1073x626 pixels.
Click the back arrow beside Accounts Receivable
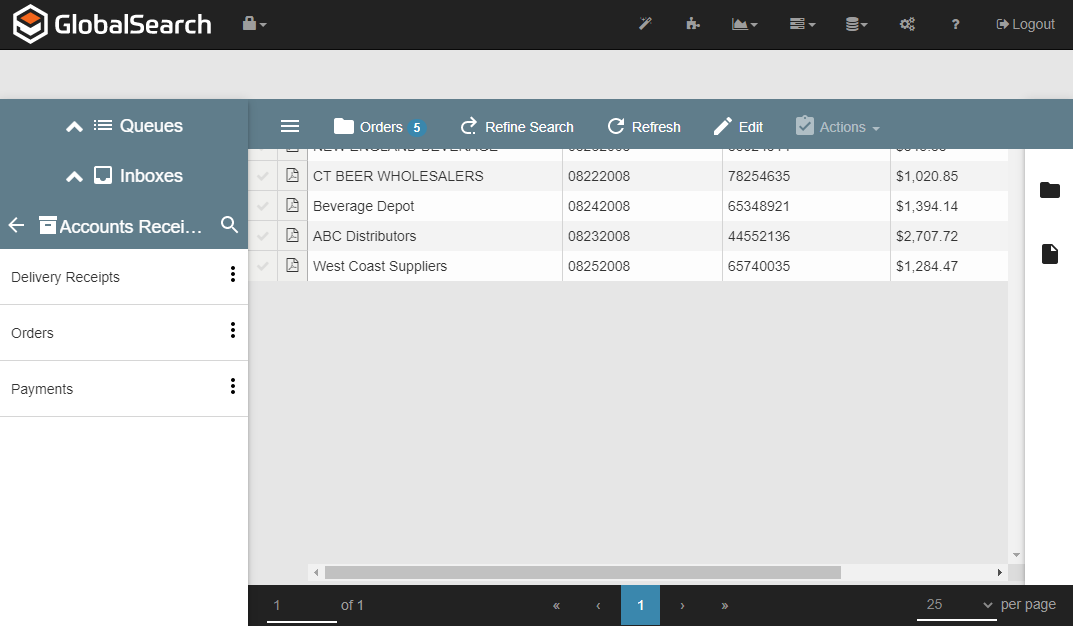tap(16, 225)
